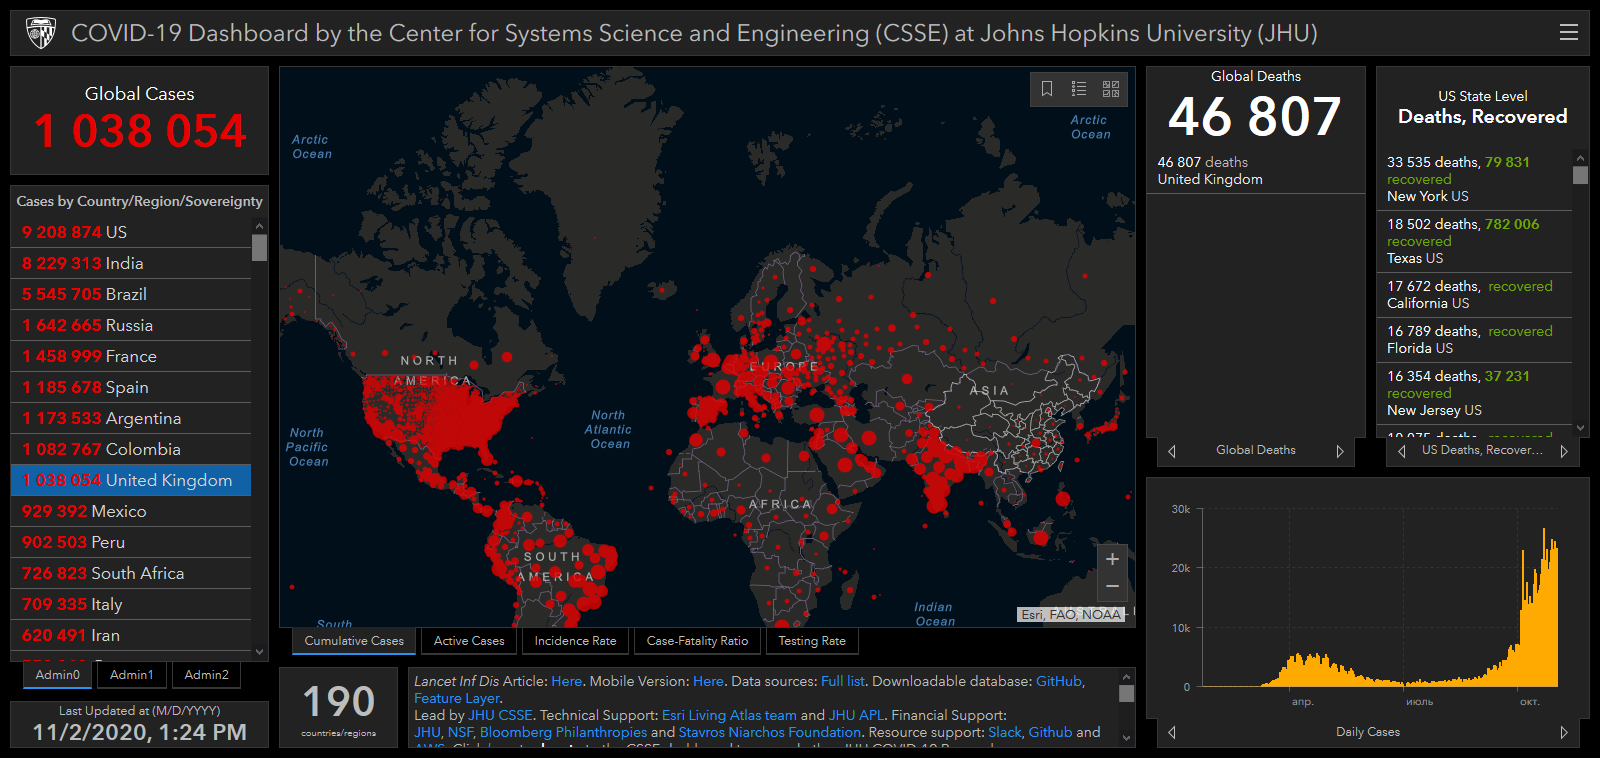
Task: Click the country list scrollbar thumb
Action: [x=259, y=247]
